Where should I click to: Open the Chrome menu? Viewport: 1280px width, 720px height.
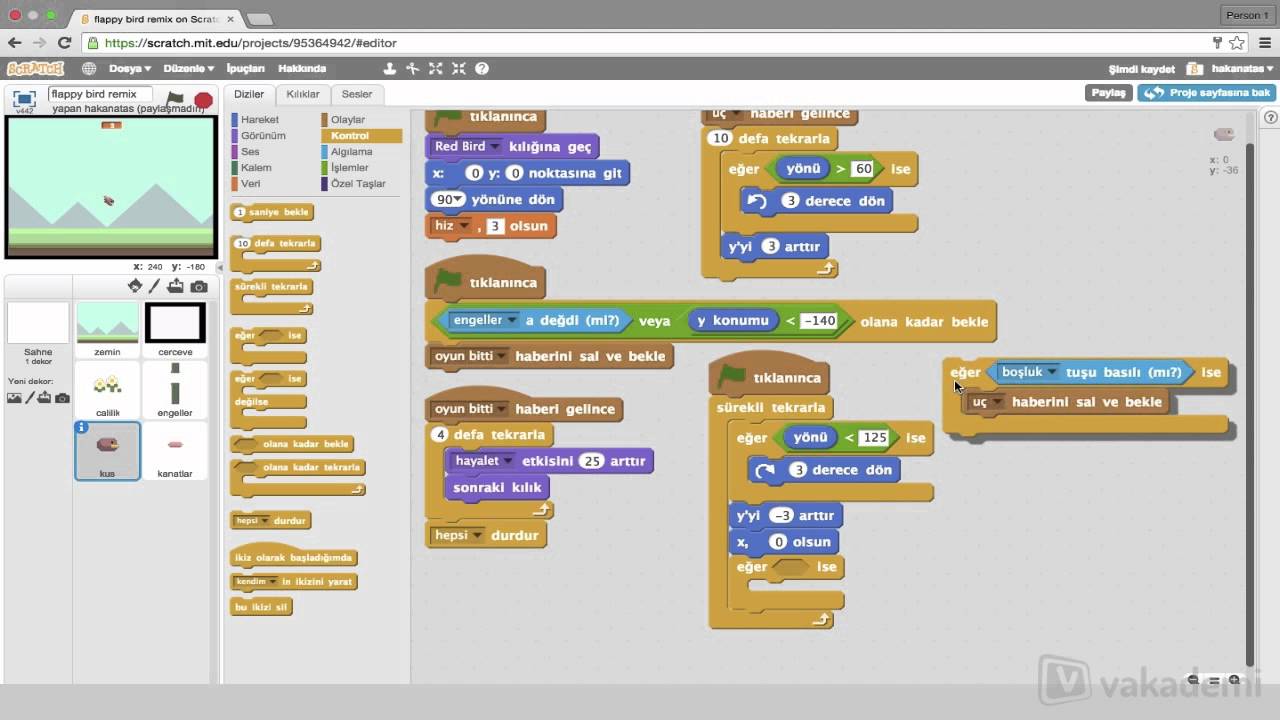[x=1264, y=43]
